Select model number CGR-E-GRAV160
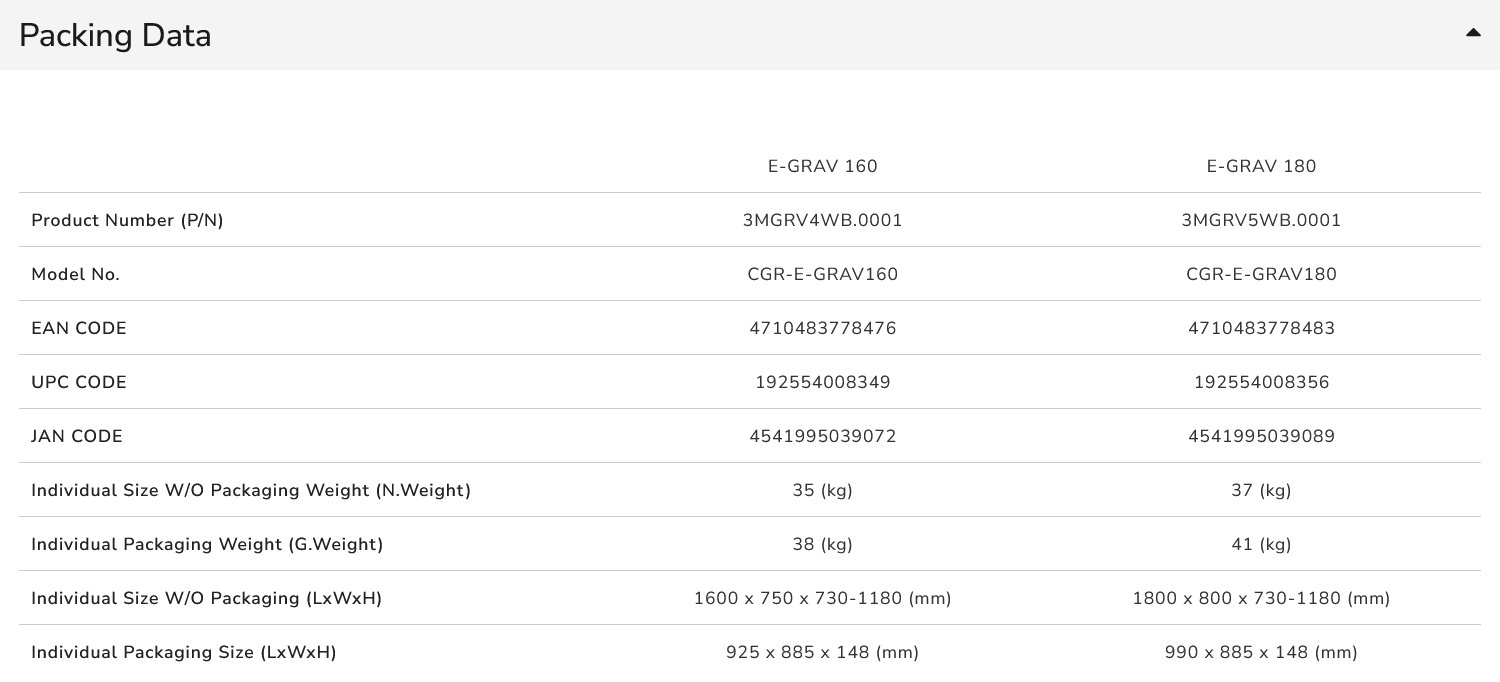The height and width of the screenshot is (682, 1500). pyautogui.click(x=822, y=275)
